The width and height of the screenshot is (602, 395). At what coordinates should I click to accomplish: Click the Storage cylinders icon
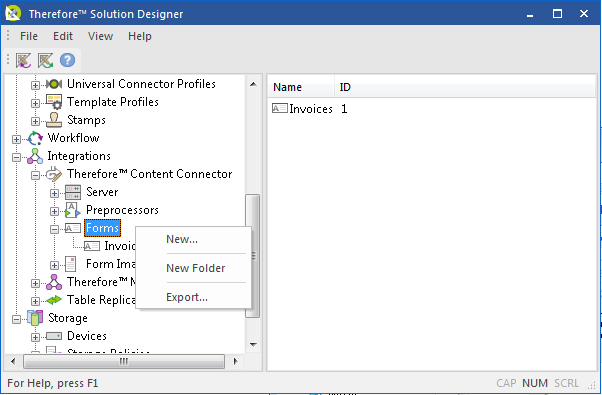click(x=35, y=318)
